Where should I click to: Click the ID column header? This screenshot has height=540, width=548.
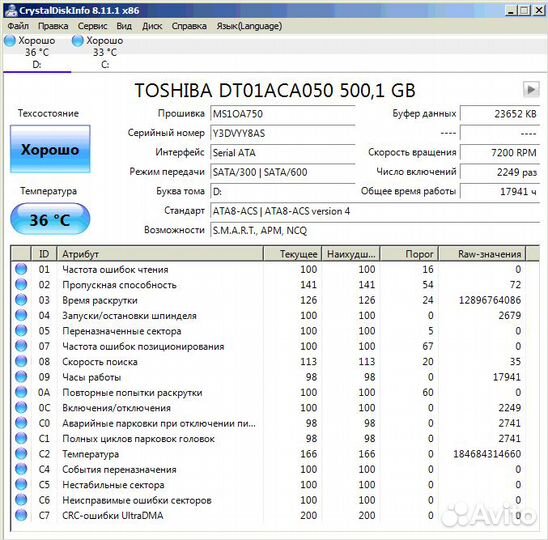(44, 254)
